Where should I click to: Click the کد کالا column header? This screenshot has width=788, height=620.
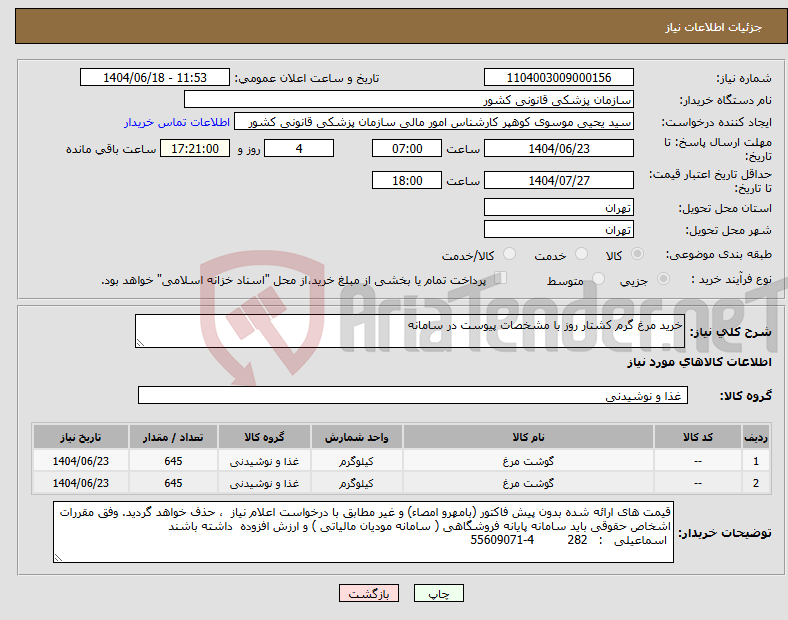[698, 437]
